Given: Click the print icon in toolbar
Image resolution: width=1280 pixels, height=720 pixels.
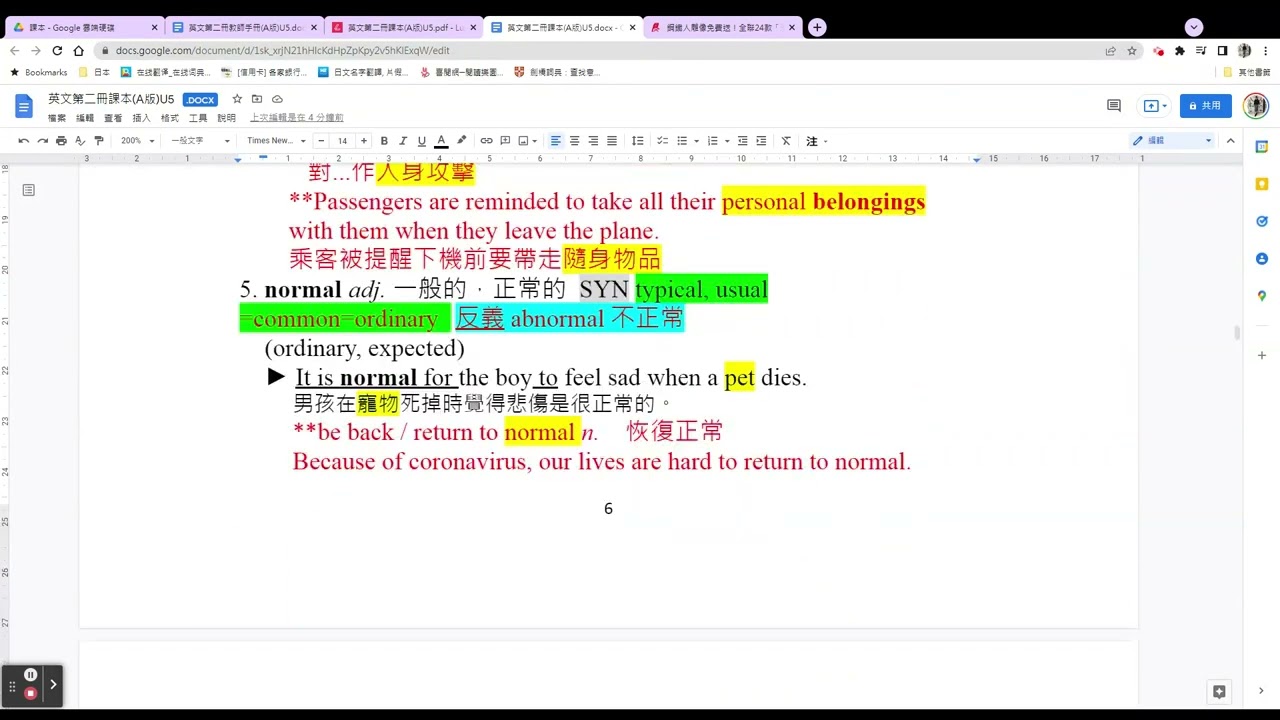Looking at the screenshot, I should [61, 141].
